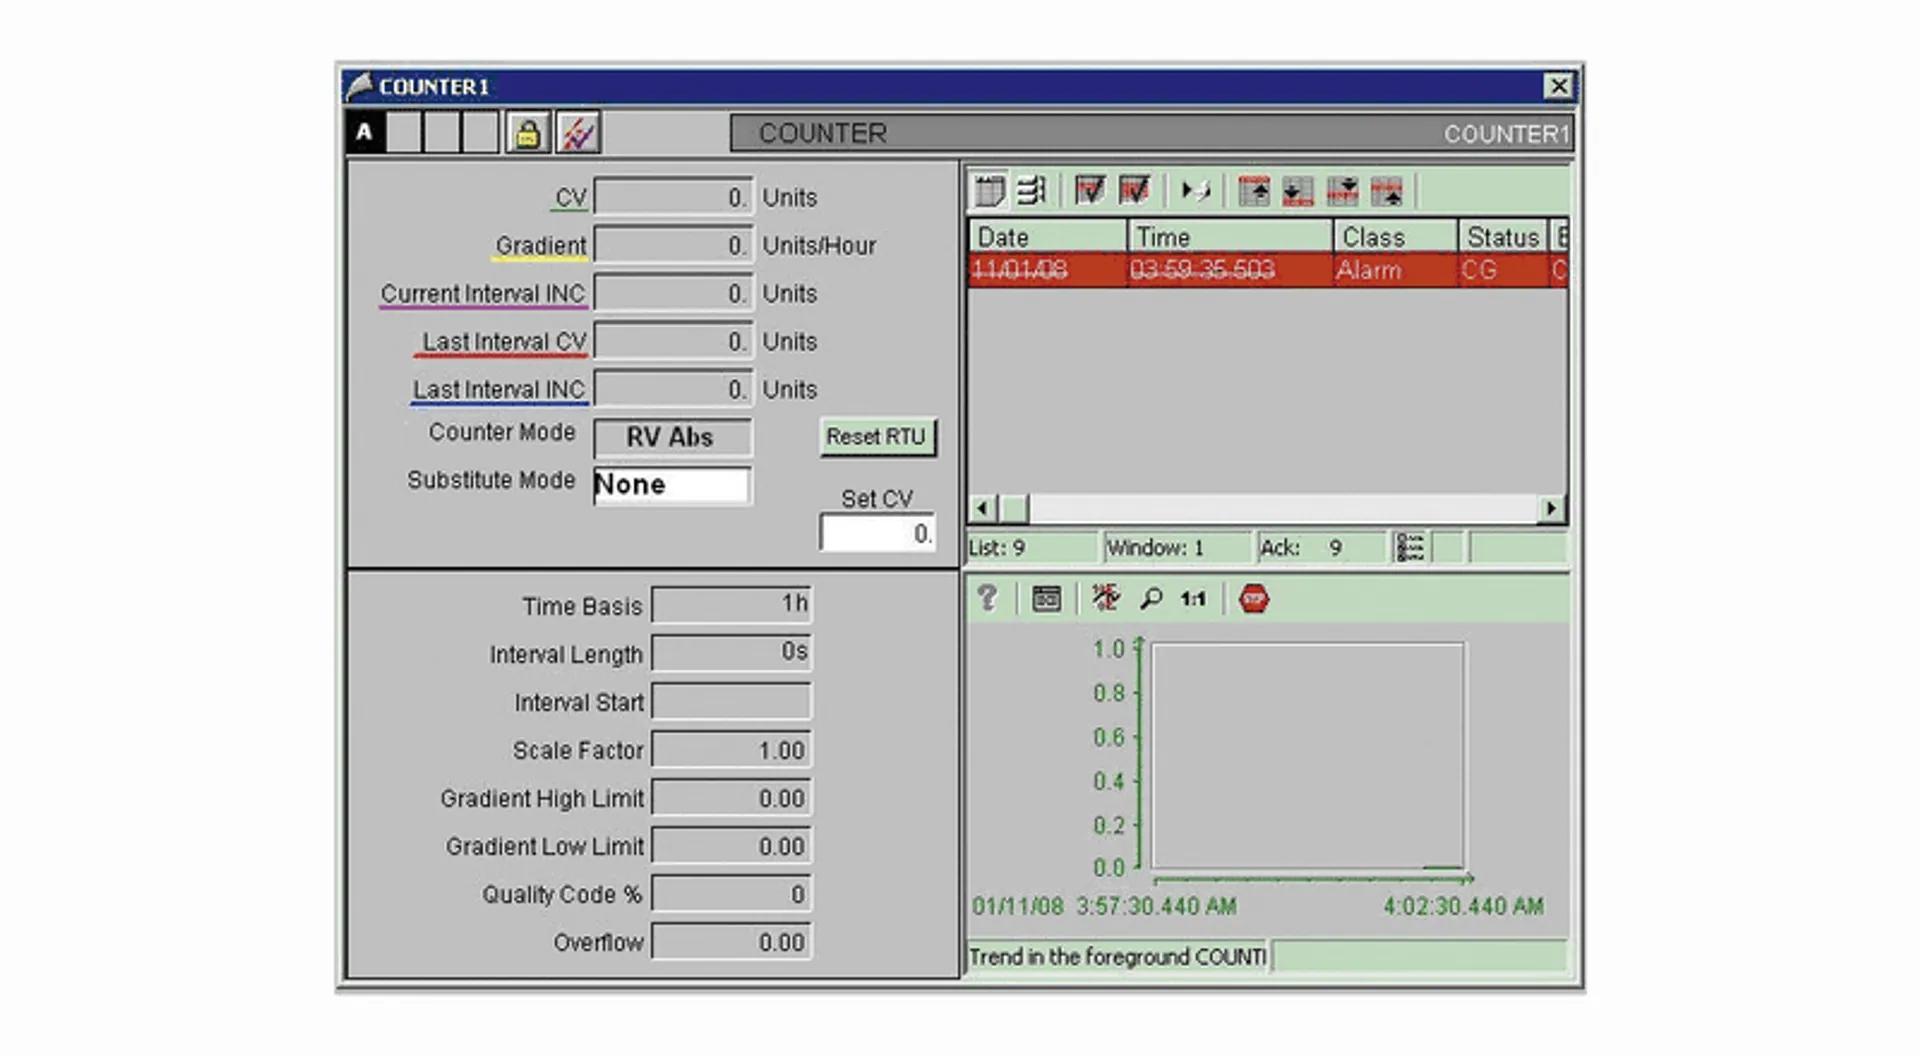Viewport: 1920px width, 1056px height.
Task: Click the Reset RTU button
Action: pos(877,437)
